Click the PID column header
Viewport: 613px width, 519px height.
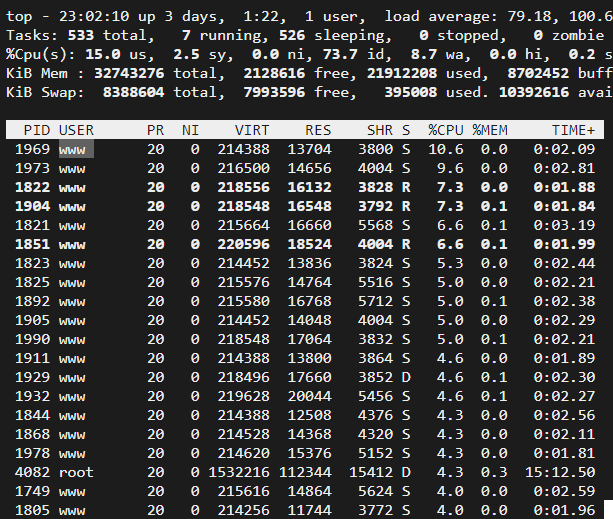(37, 130)
